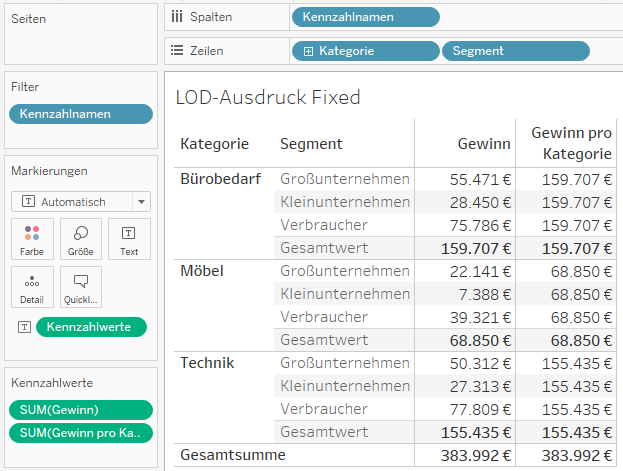The height and width of the screenshot is (471, 623).
Task: Expand the Kategorie pill hierarchy plus icon
Action: coord(308,51)
